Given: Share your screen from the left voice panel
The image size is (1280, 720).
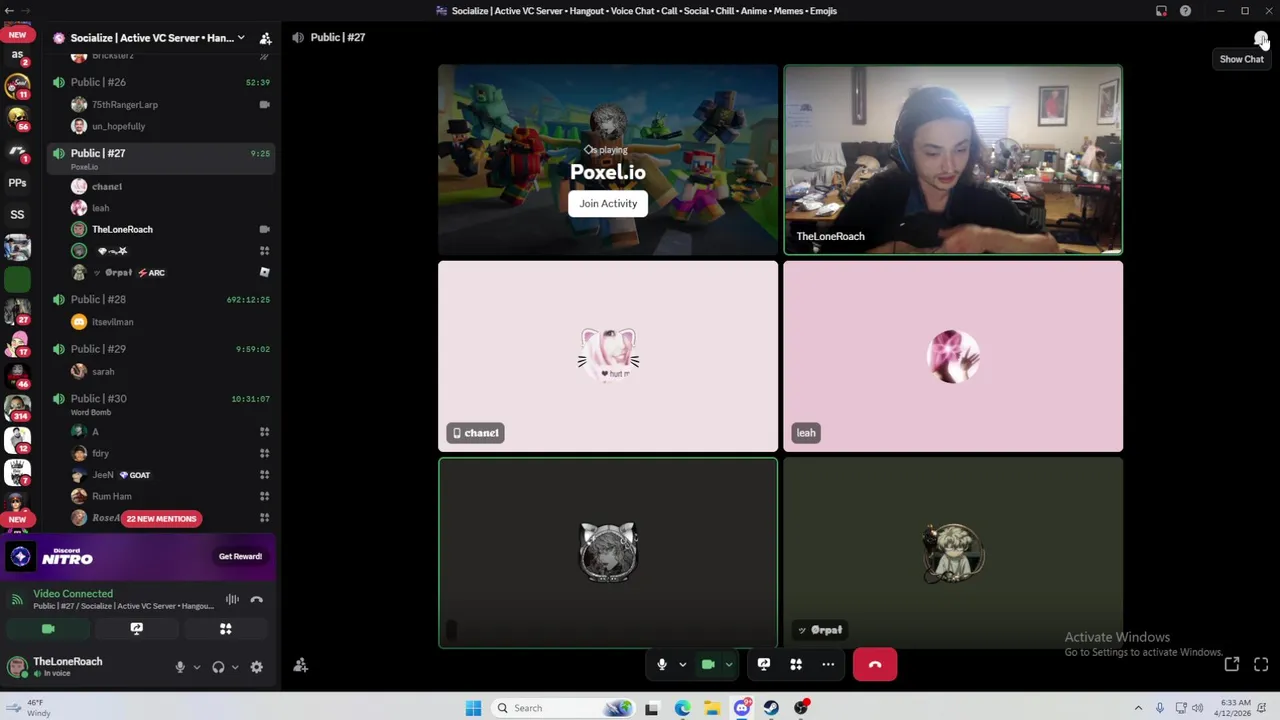Looking at the screenshot, I should coord(137,629).
